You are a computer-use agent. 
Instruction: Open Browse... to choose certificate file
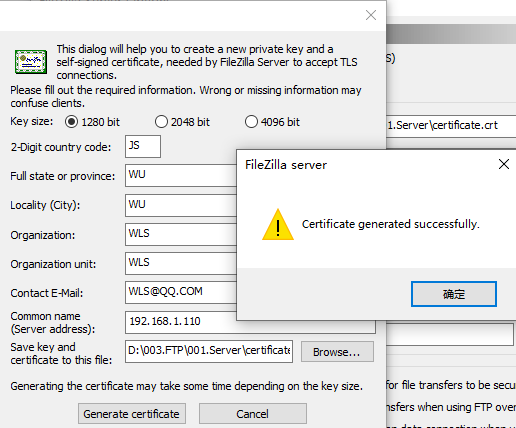click(337, 352)
